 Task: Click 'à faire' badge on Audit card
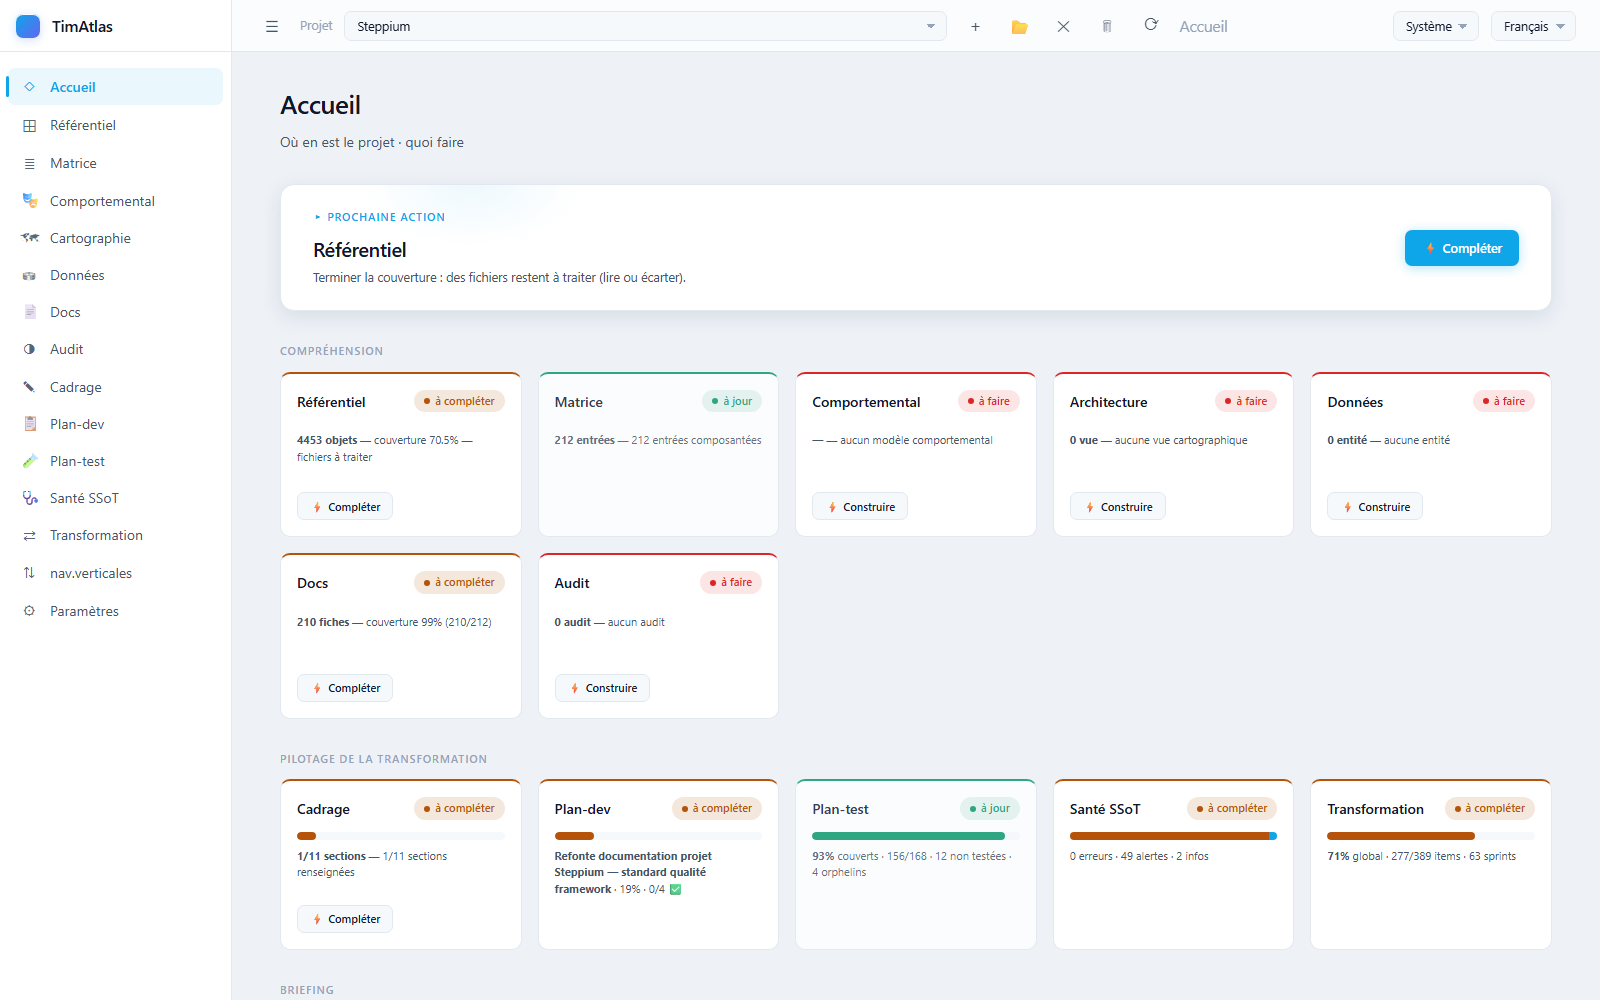[x=731, y=582]
